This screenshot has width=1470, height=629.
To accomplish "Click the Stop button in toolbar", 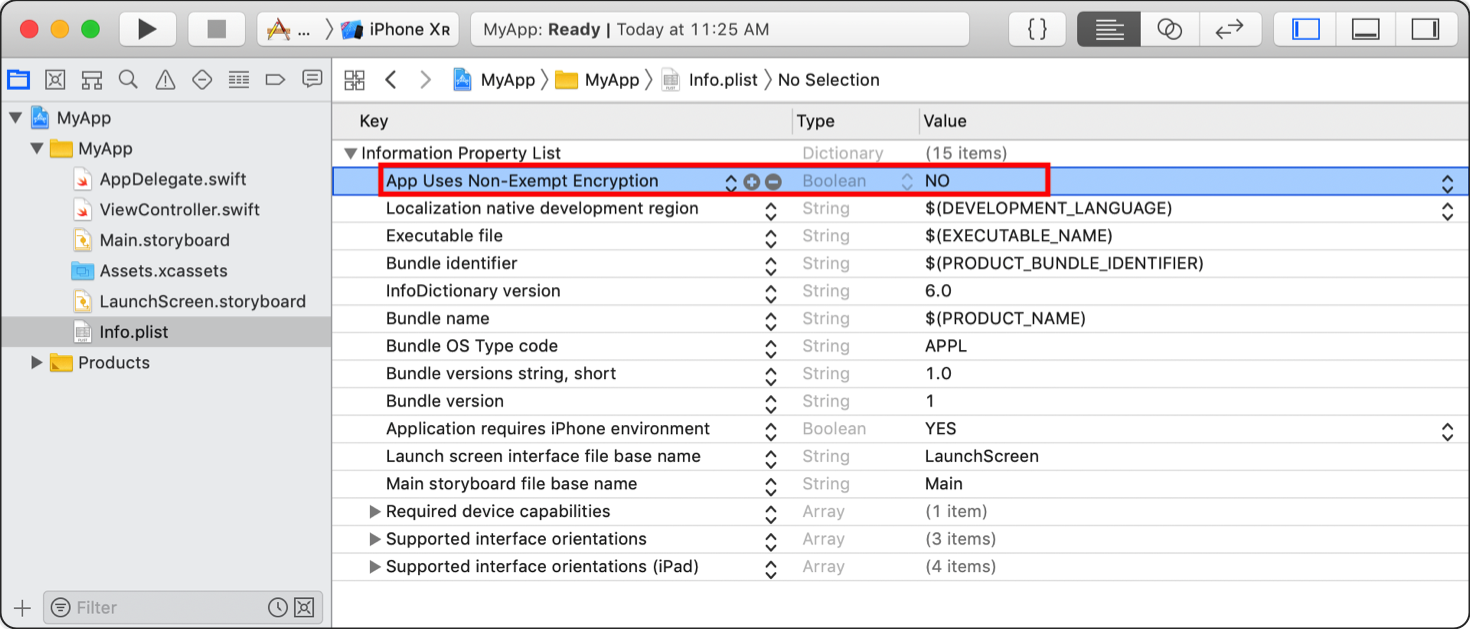I will pyautogui.click(x=216, y=29).
